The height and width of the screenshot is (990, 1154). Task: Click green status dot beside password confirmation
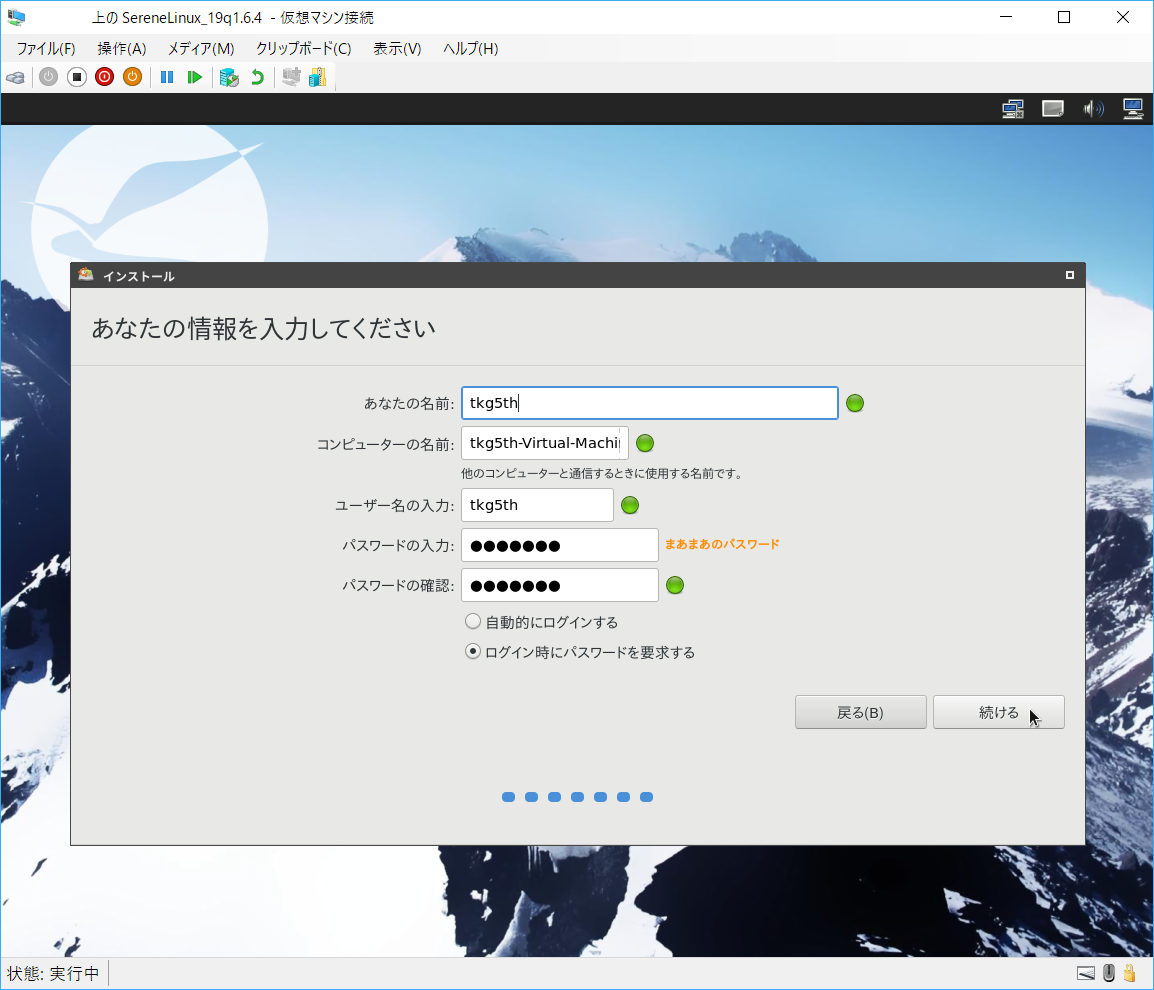point(675,585)
